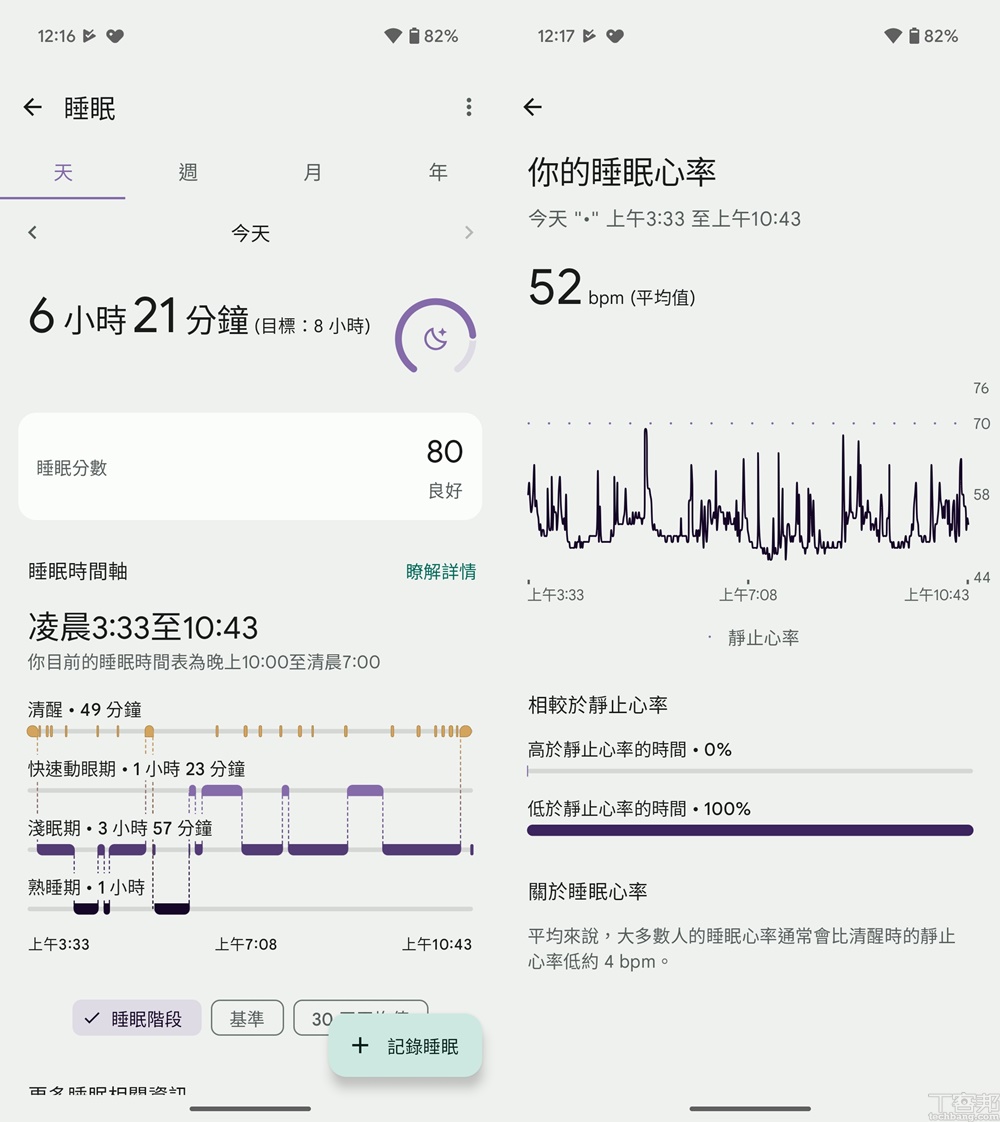Tap the left screen 12:16 clock
The image size is (1000, 1122).
coord(57,36)
